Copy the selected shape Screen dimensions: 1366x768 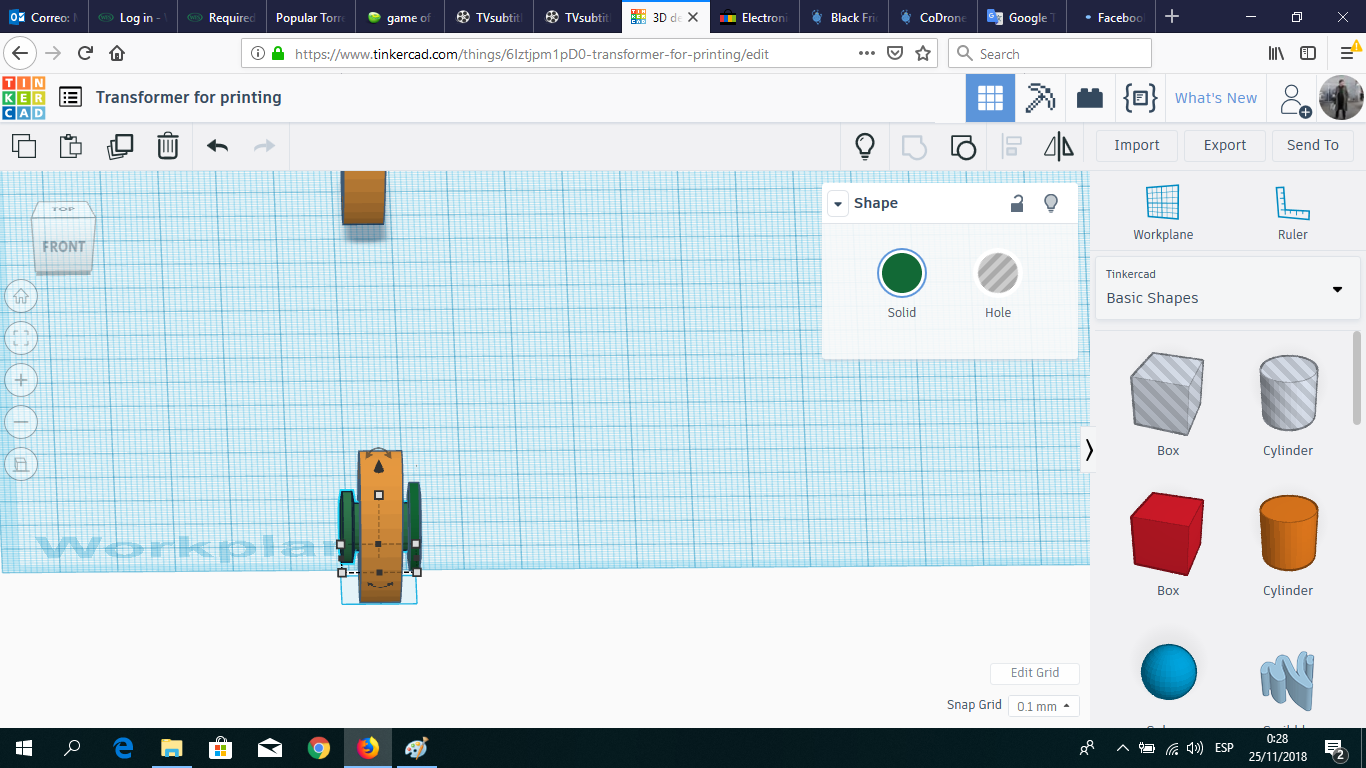(x=24, y=146)
